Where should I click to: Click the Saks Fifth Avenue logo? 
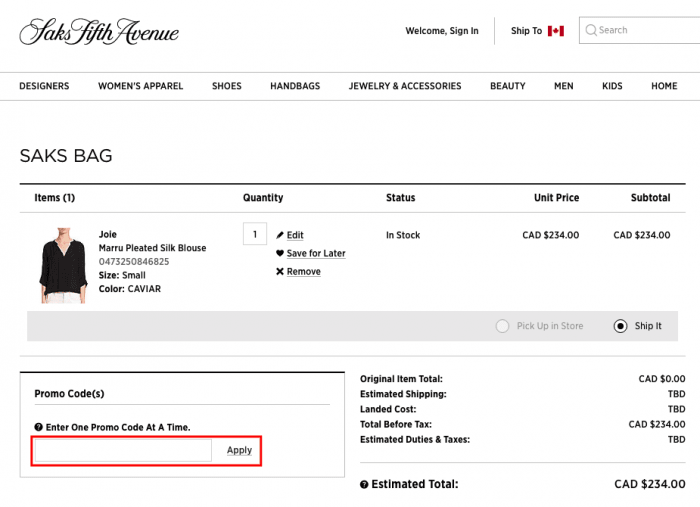99,32
